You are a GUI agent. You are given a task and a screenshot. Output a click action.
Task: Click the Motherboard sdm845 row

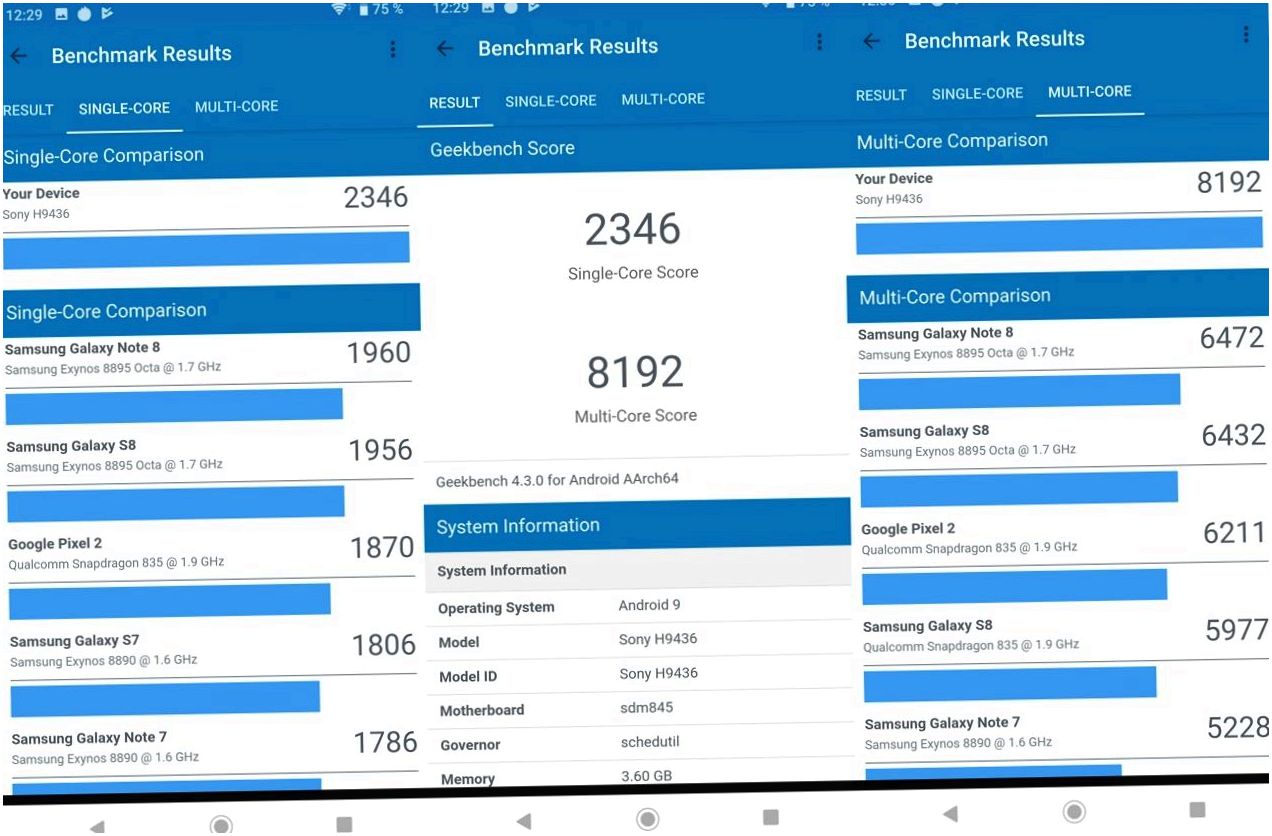tap(638, 709)
